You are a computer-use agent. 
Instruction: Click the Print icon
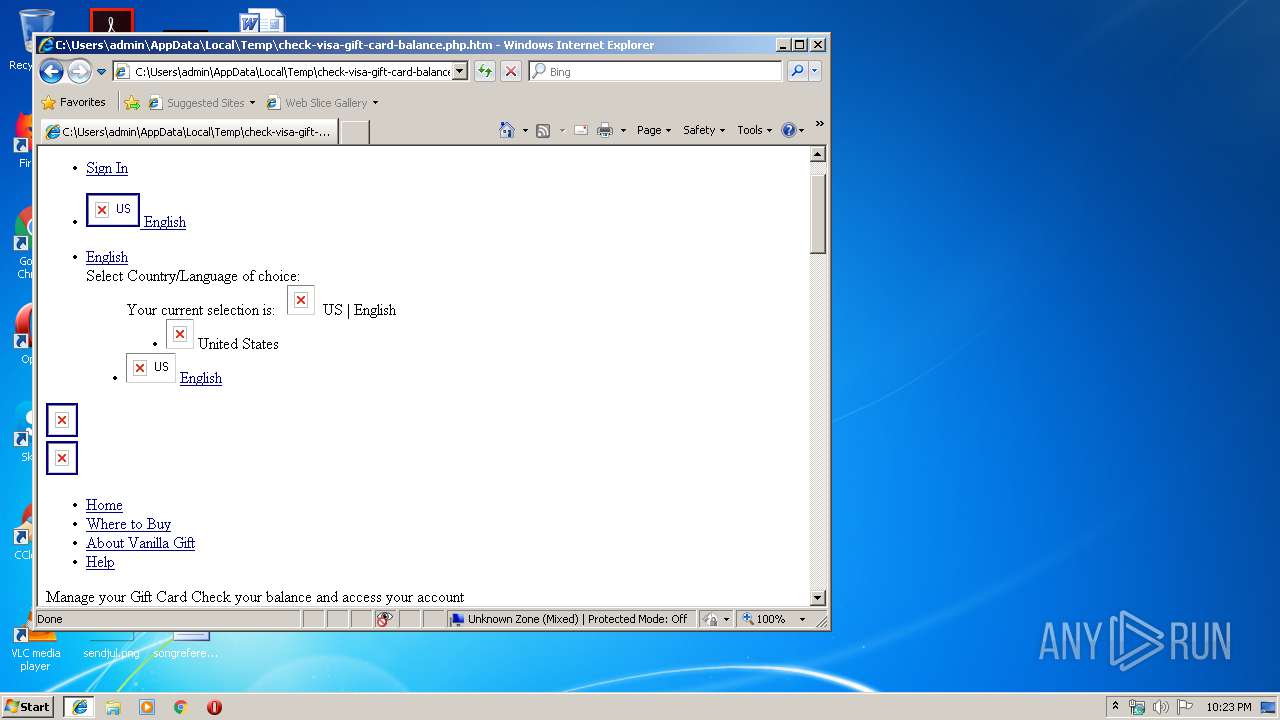coord(605,130)
